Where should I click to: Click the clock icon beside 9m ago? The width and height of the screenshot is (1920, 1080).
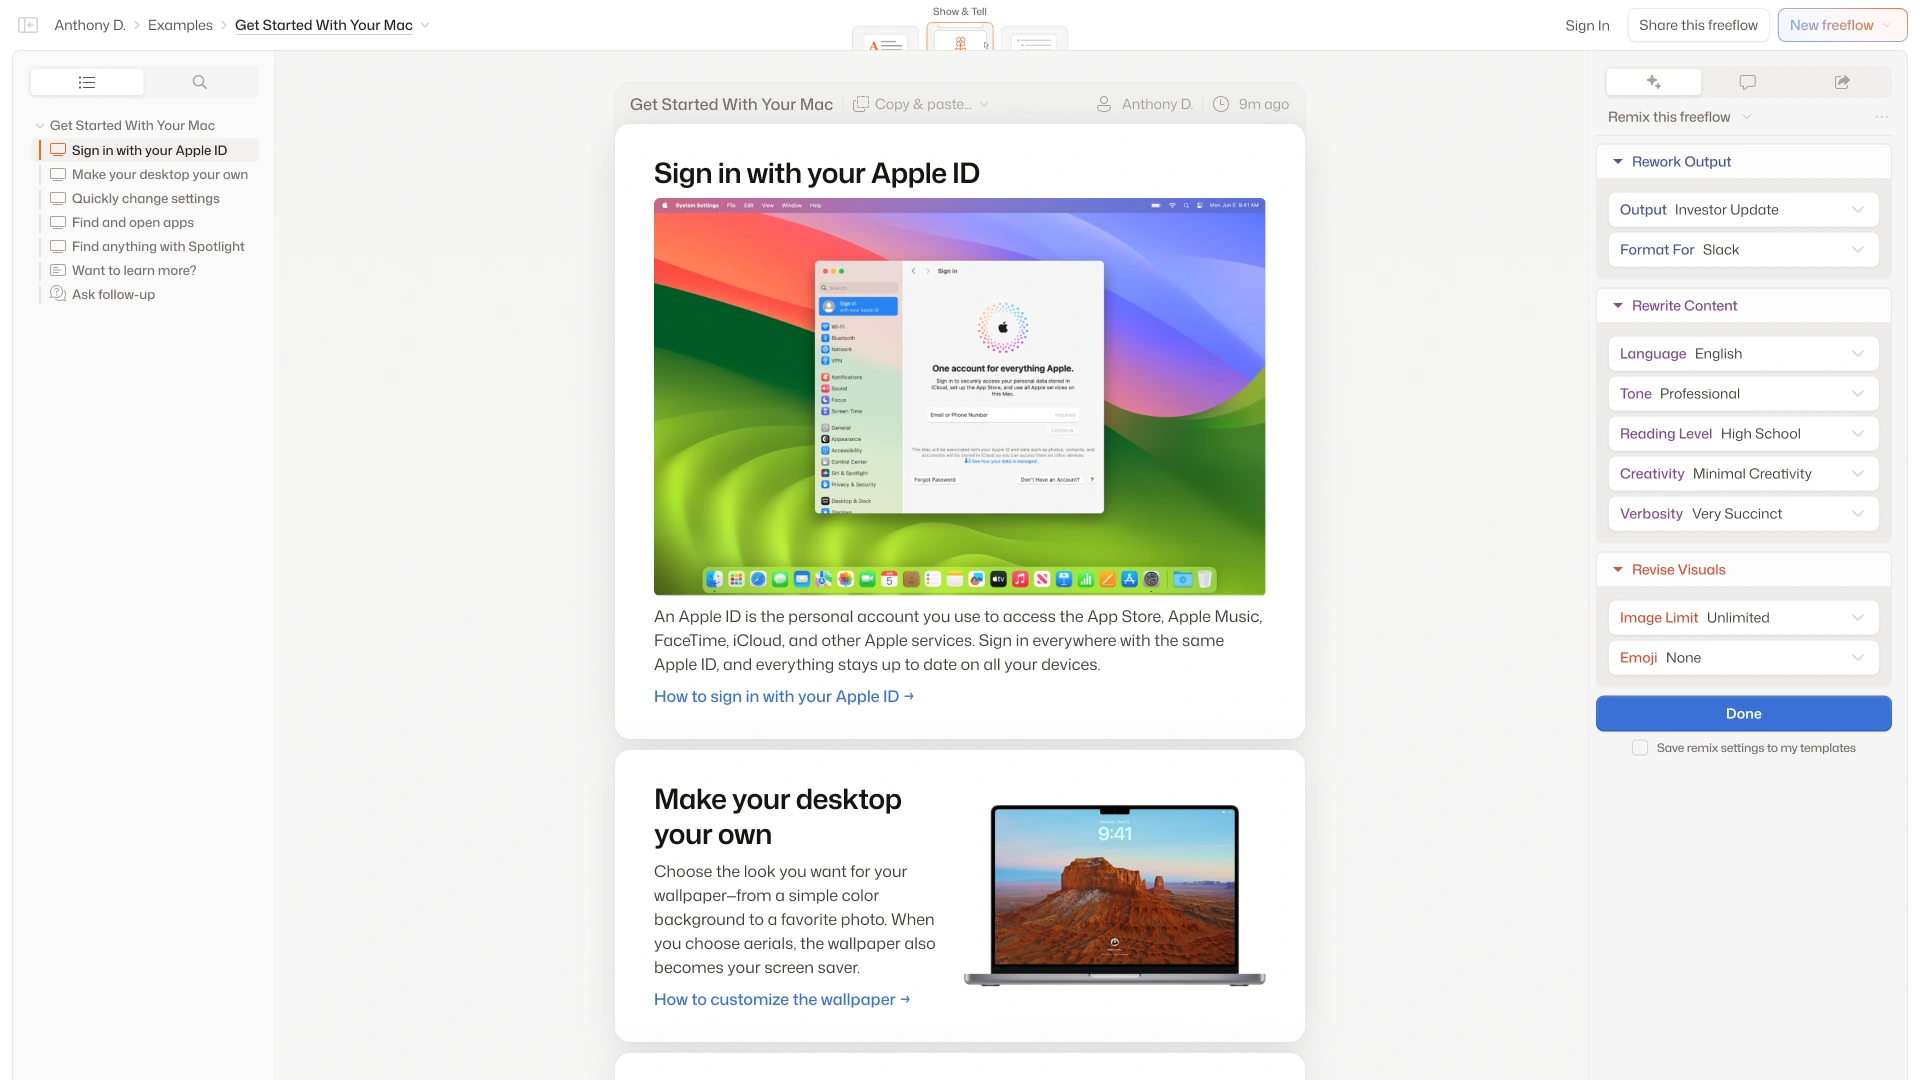pyautogui.click(x=1221, y=104)
